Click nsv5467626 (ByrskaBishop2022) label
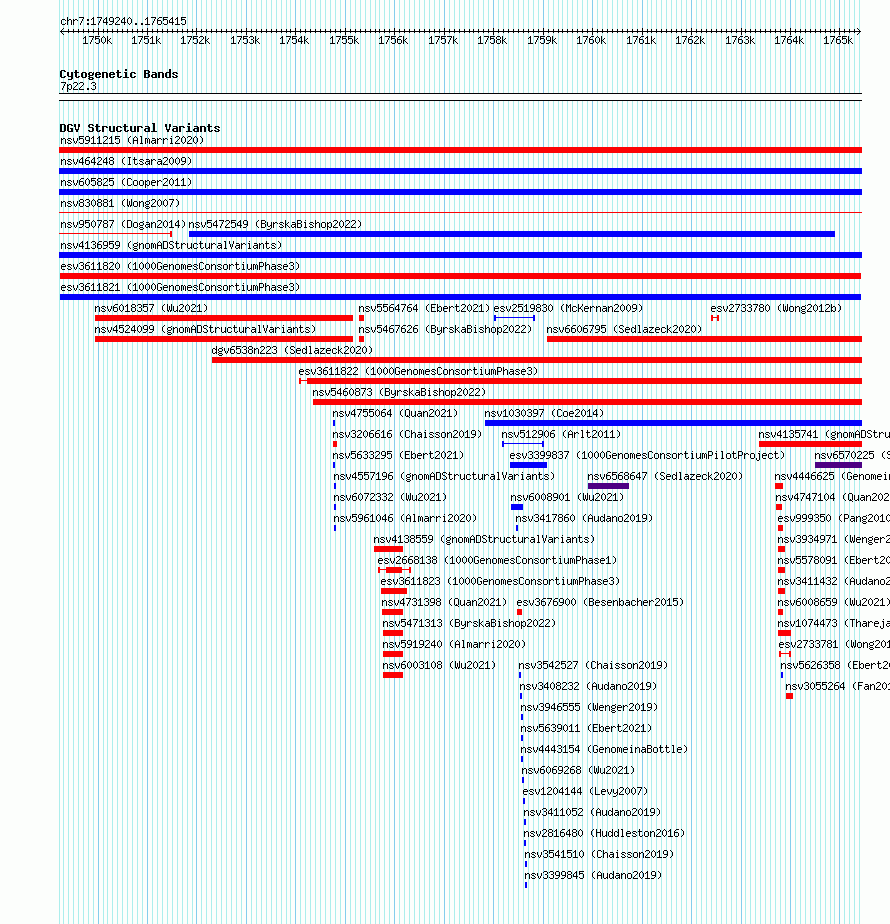Screen dimensions: 890x924 click(x=445, y=329)
